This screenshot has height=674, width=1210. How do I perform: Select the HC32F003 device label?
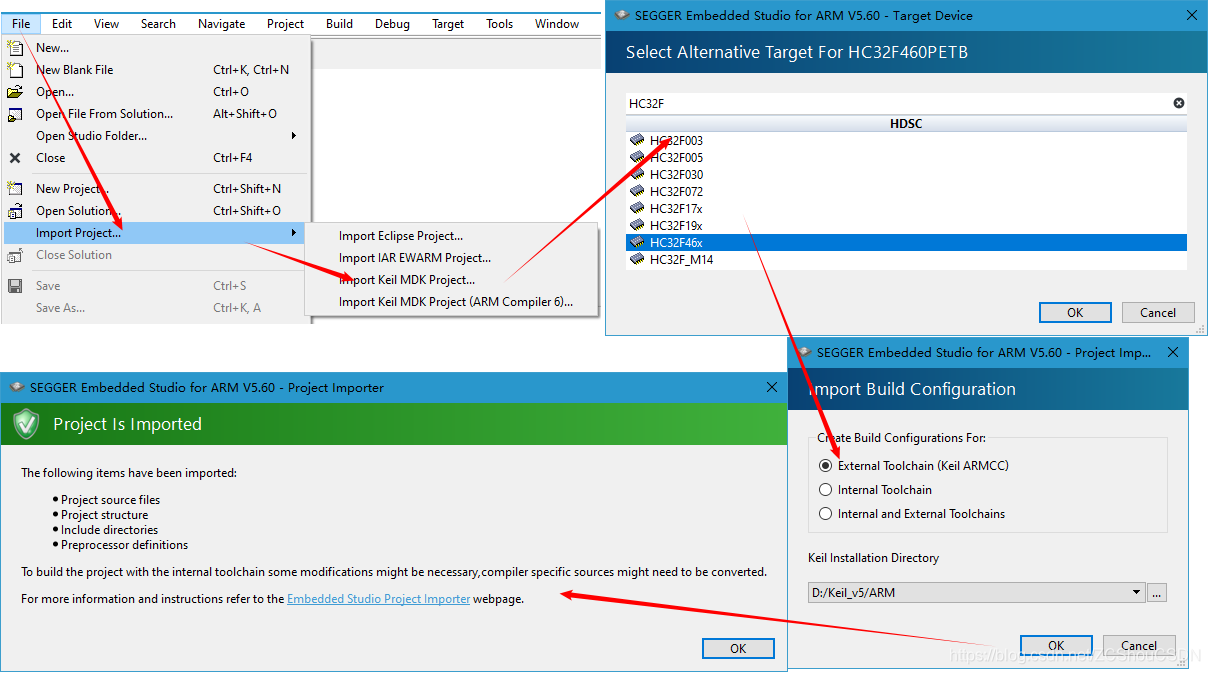[x=676, y=141]
